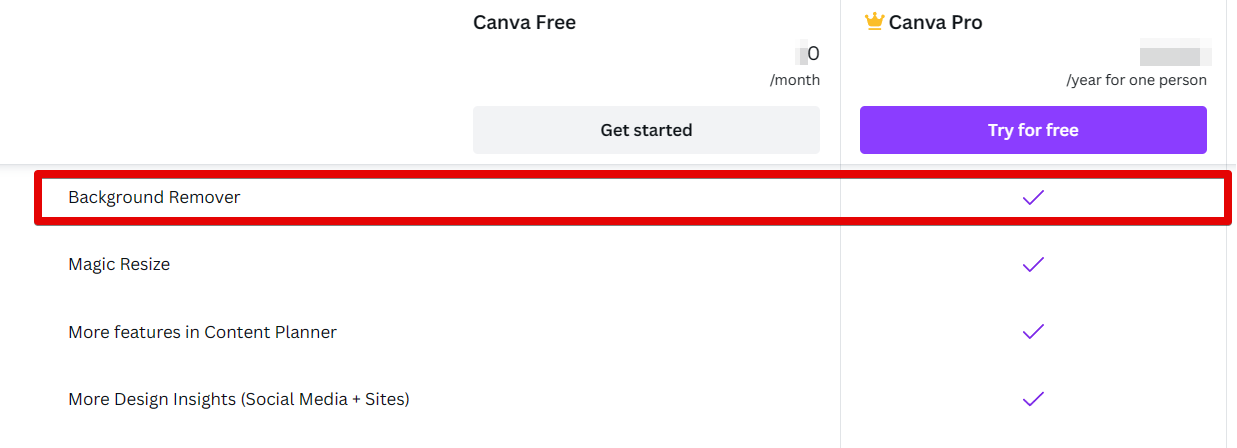Viewport: 1237px width, 448px height.
Task: Click the blurred currency symbol before the 0
Action: pos(801,54)
